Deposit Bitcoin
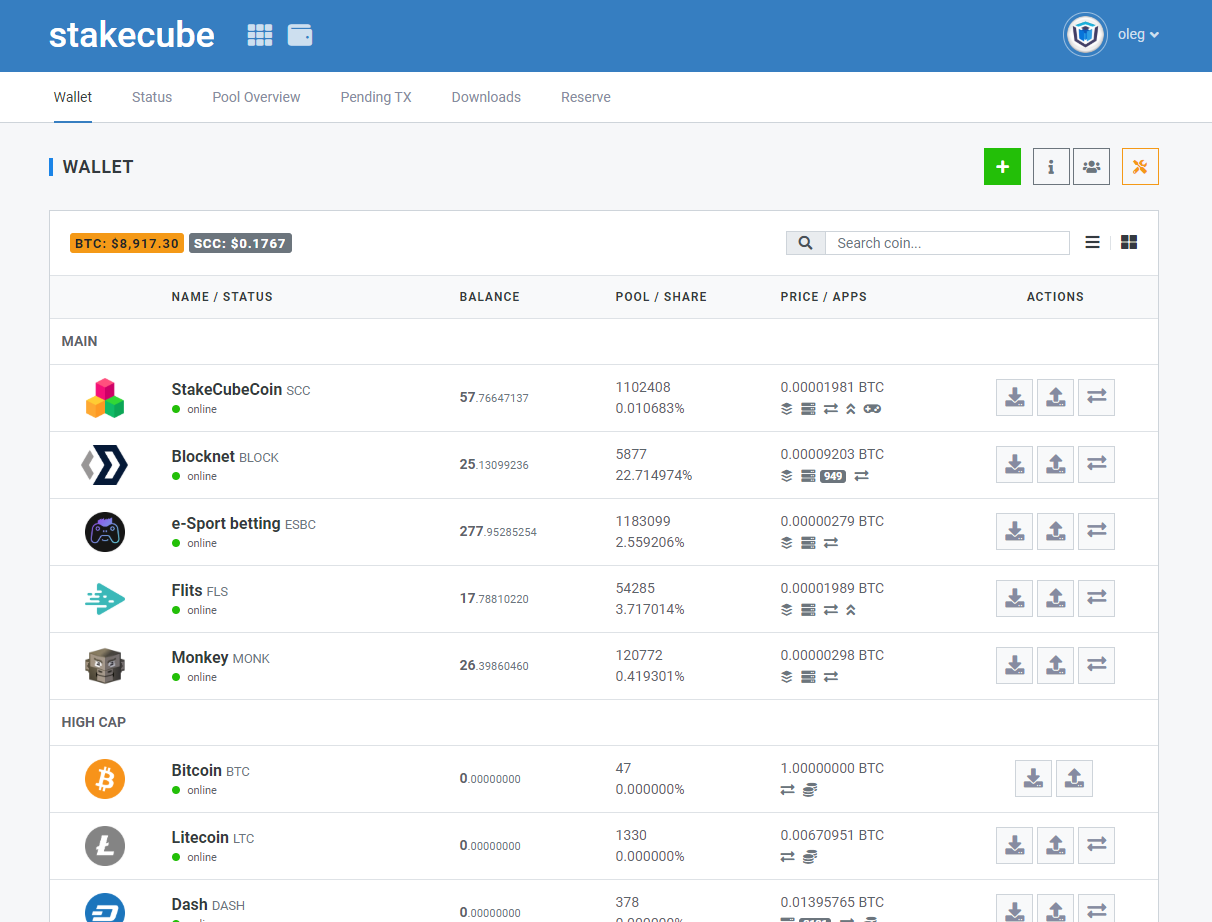The height and width of the screenshot is (922, 1212). point(1034,778)
